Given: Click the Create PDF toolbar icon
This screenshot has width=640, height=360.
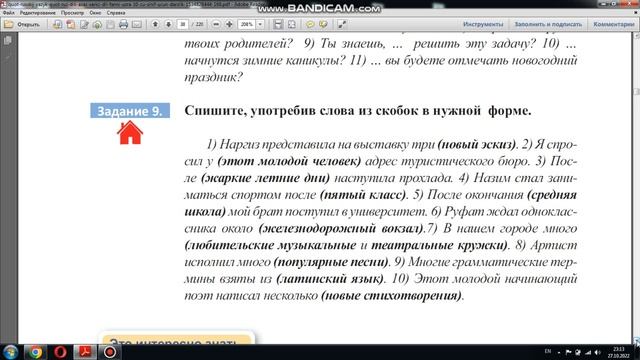Looking at the screenshot, I should tap(57, 24).
